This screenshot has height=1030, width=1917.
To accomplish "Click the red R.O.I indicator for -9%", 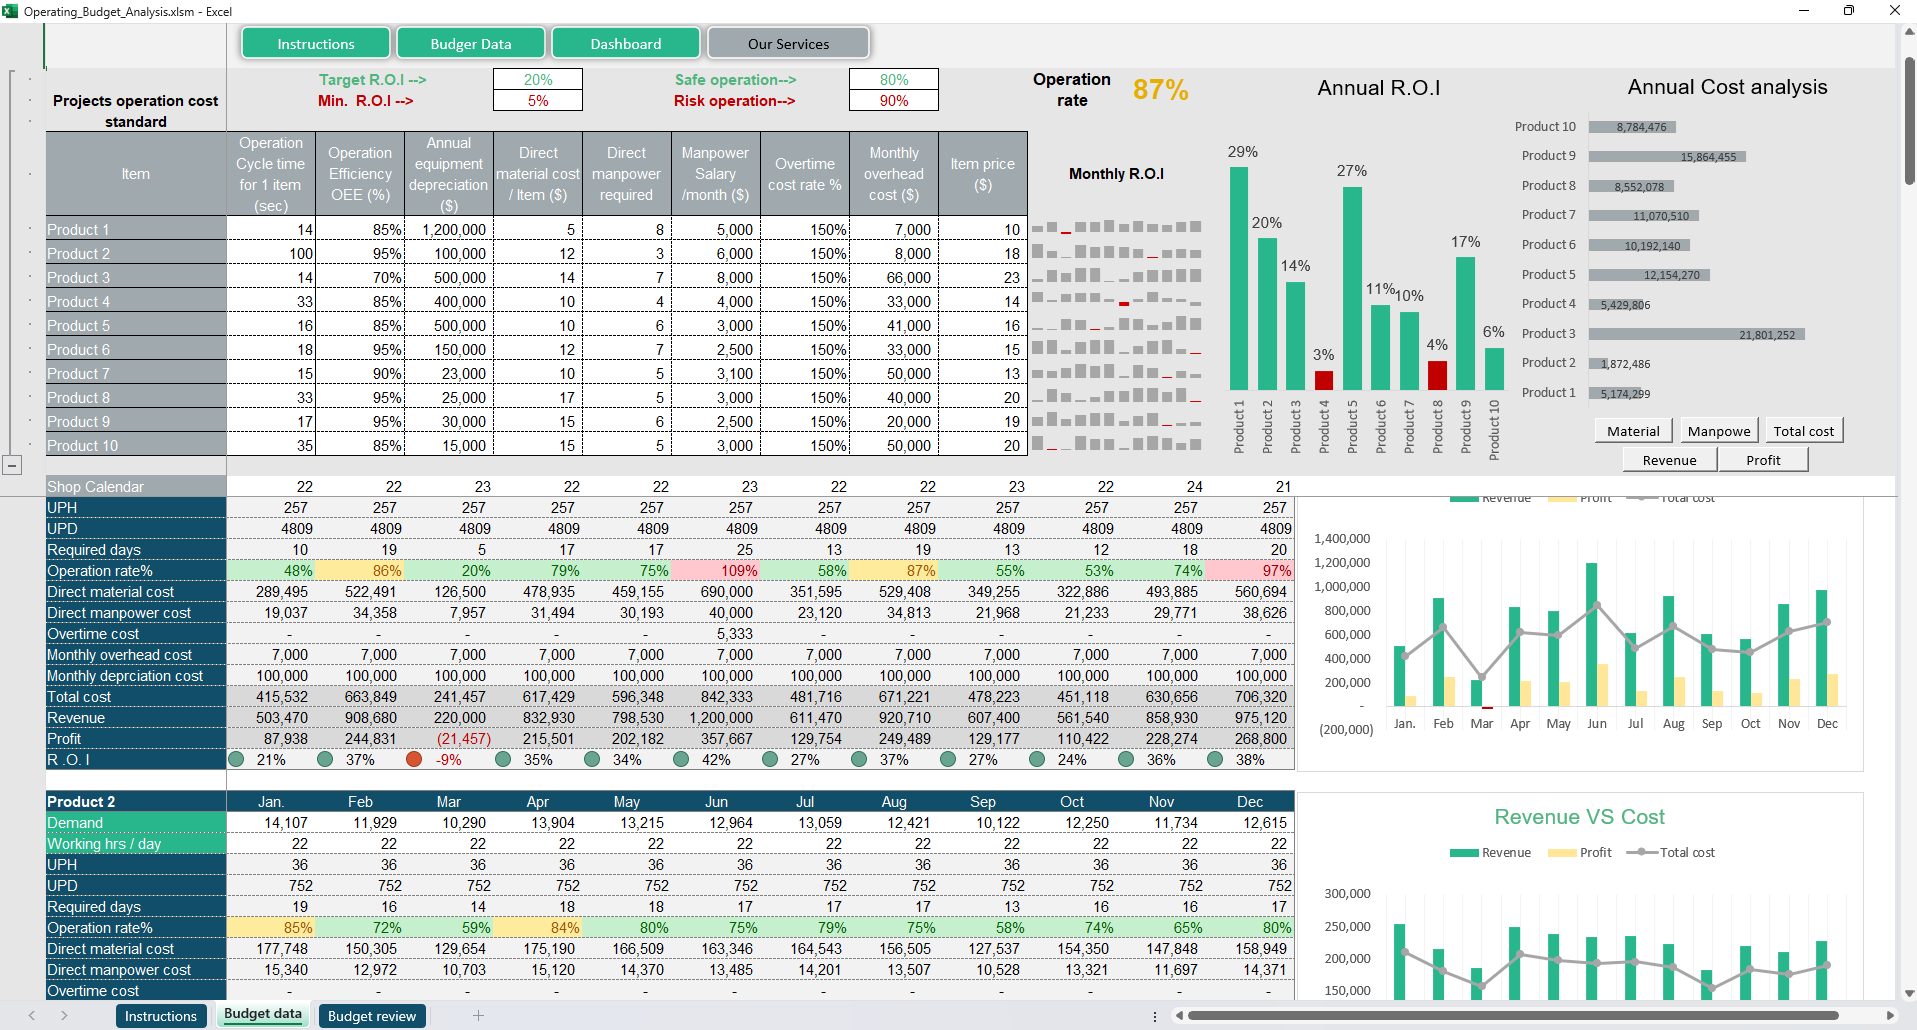I will click(414, 760).
